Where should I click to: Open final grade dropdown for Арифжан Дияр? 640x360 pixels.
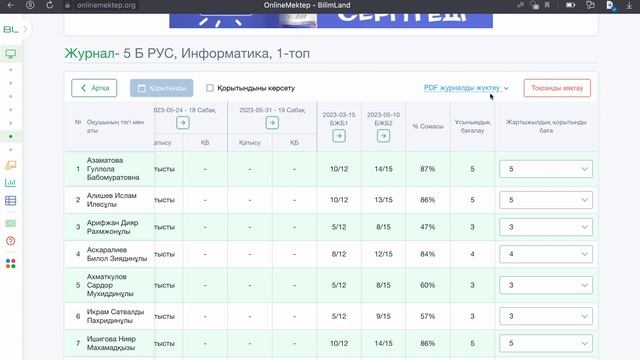[x=546, y=227]
